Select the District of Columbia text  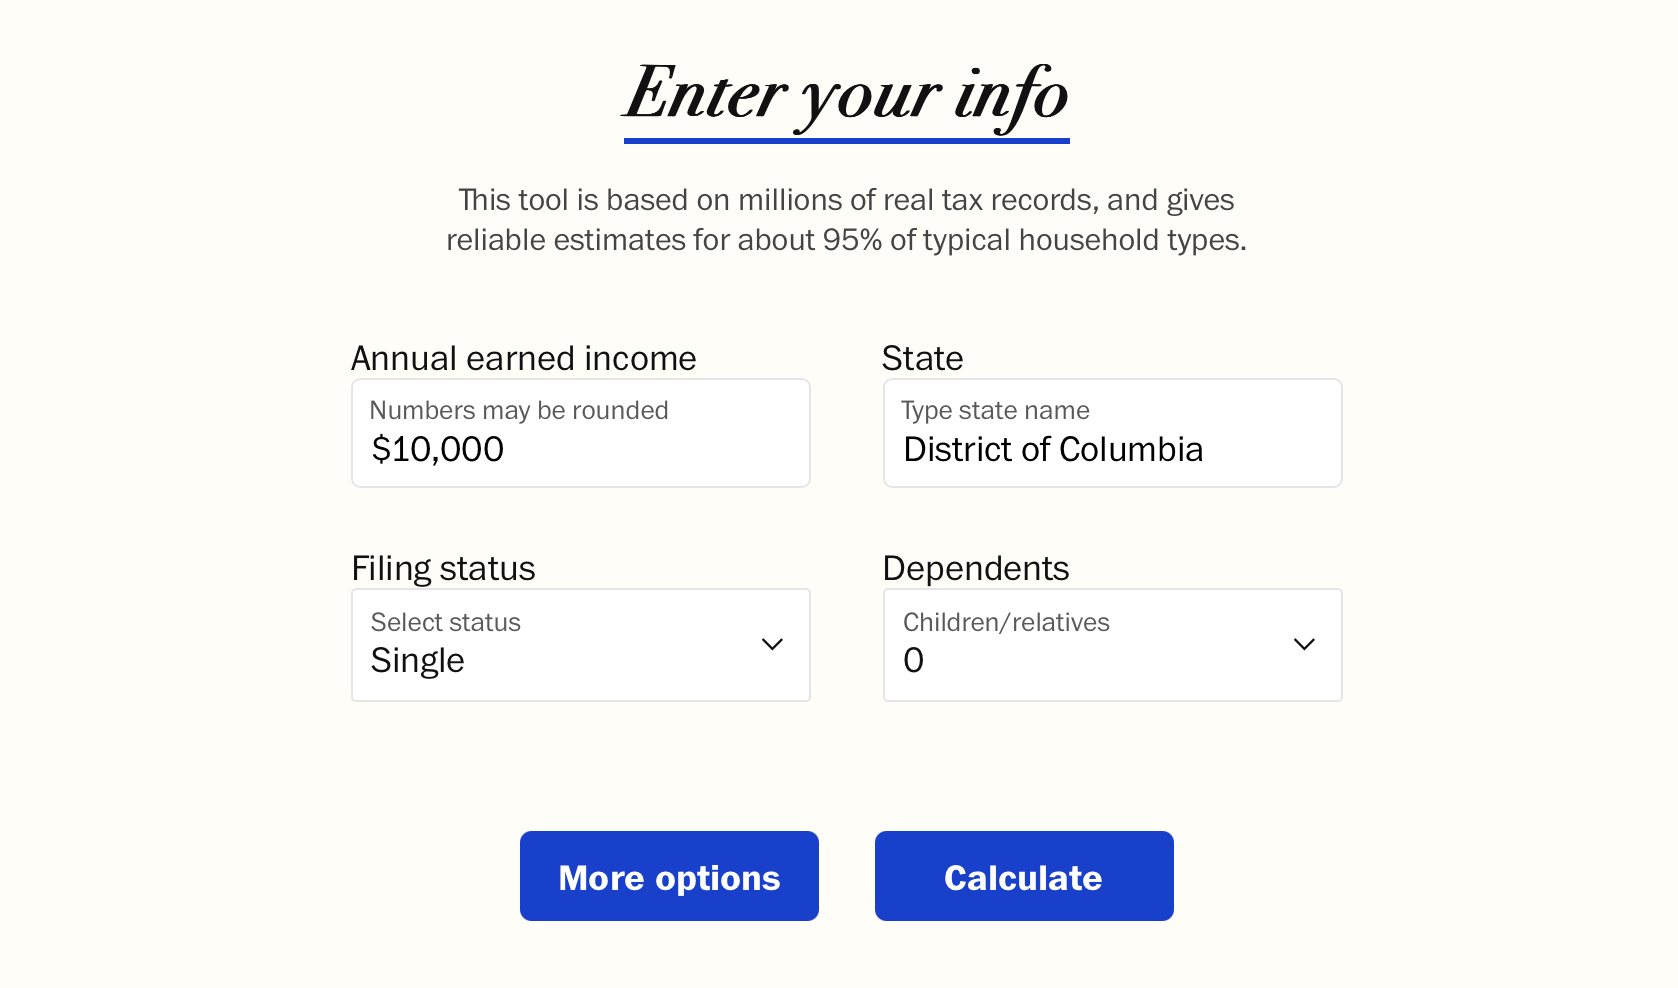1052,450
